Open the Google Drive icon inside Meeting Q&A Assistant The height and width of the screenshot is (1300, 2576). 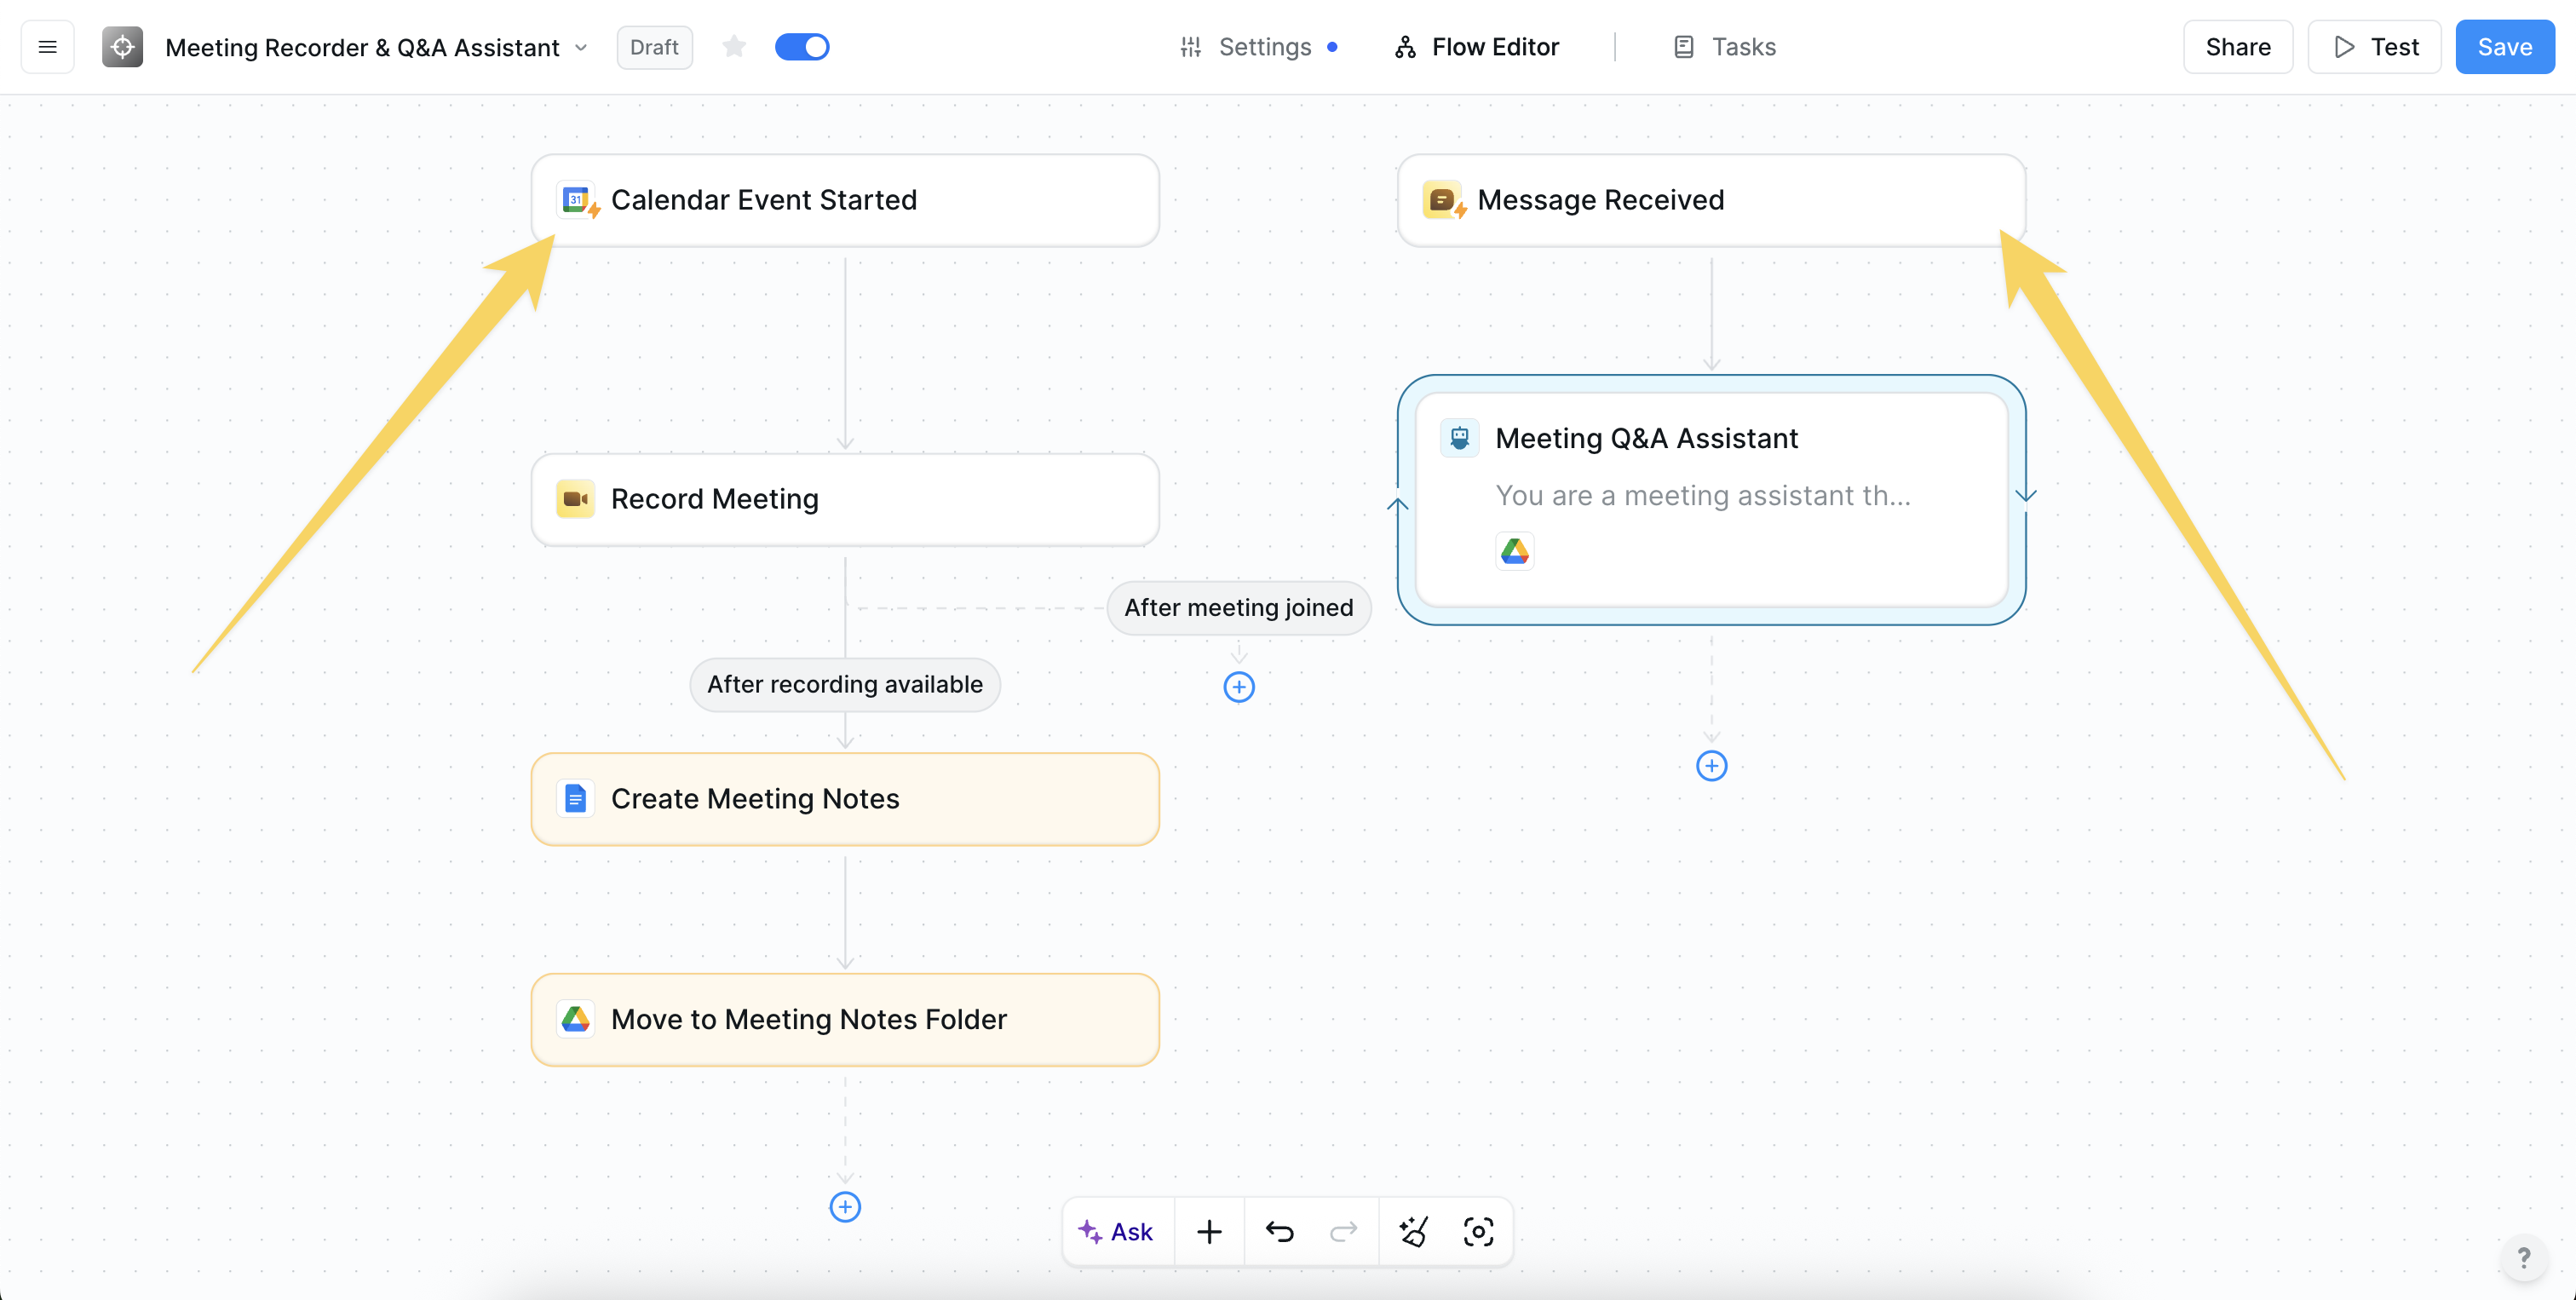point(1515,550)
